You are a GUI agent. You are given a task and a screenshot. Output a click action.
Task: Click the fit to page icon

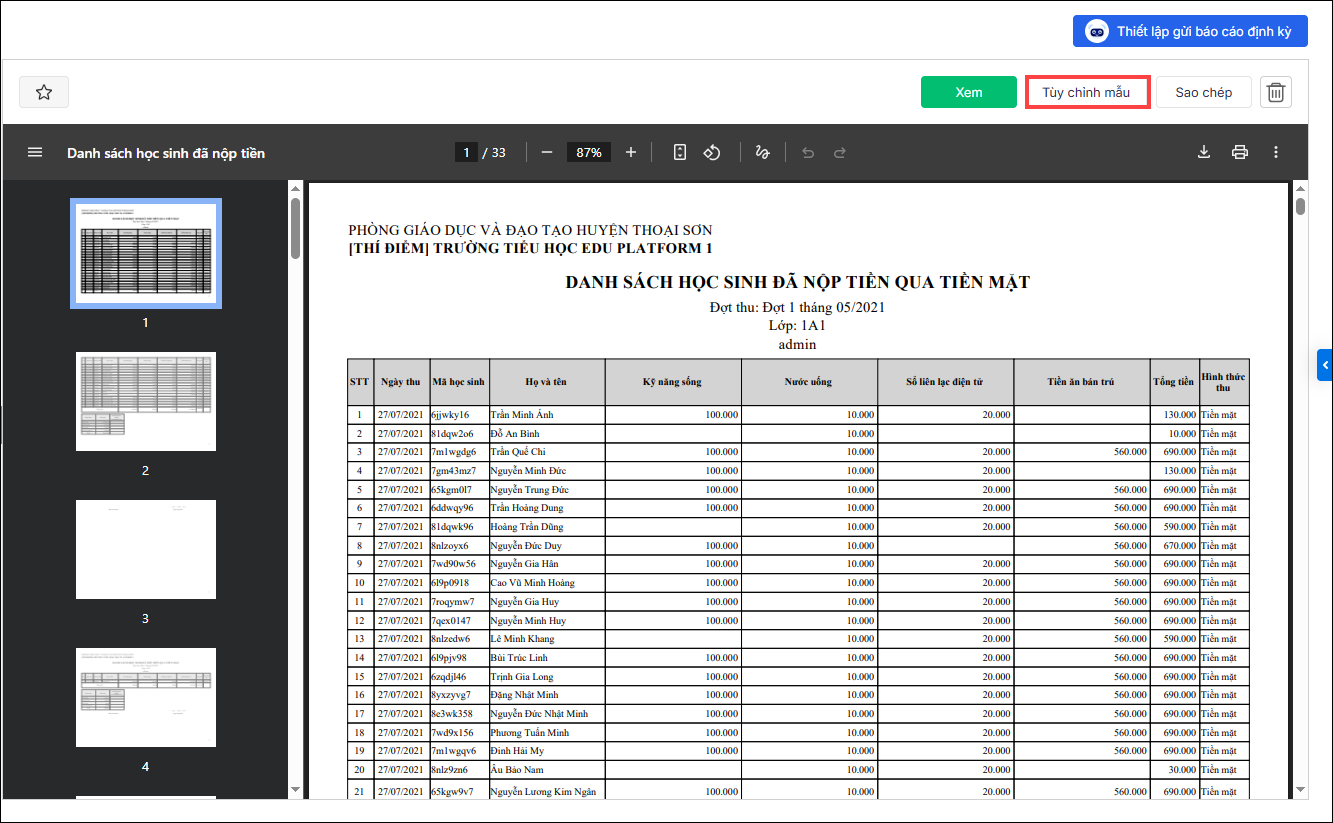(680, 152)
